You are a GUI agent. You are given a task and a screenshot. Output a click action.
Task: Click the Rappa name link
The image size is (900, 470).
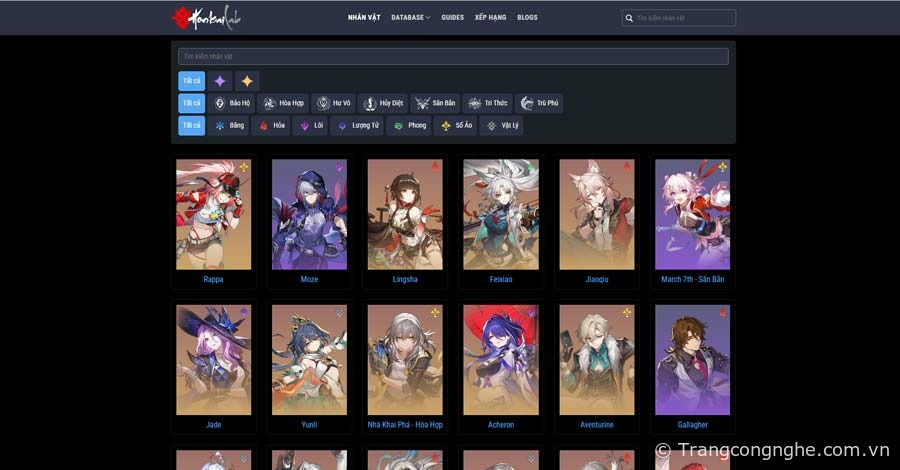click(214, 279)
